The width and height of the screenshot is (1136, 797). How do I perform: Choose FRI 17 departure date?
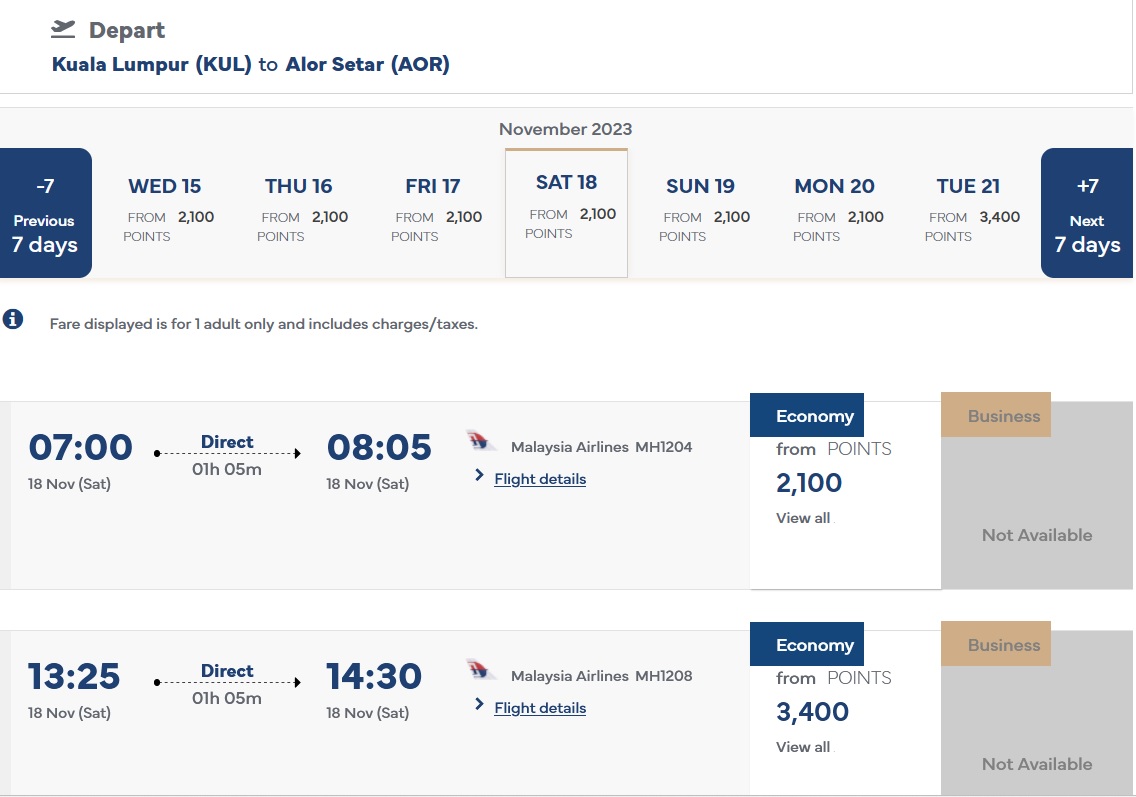point(432,210)
